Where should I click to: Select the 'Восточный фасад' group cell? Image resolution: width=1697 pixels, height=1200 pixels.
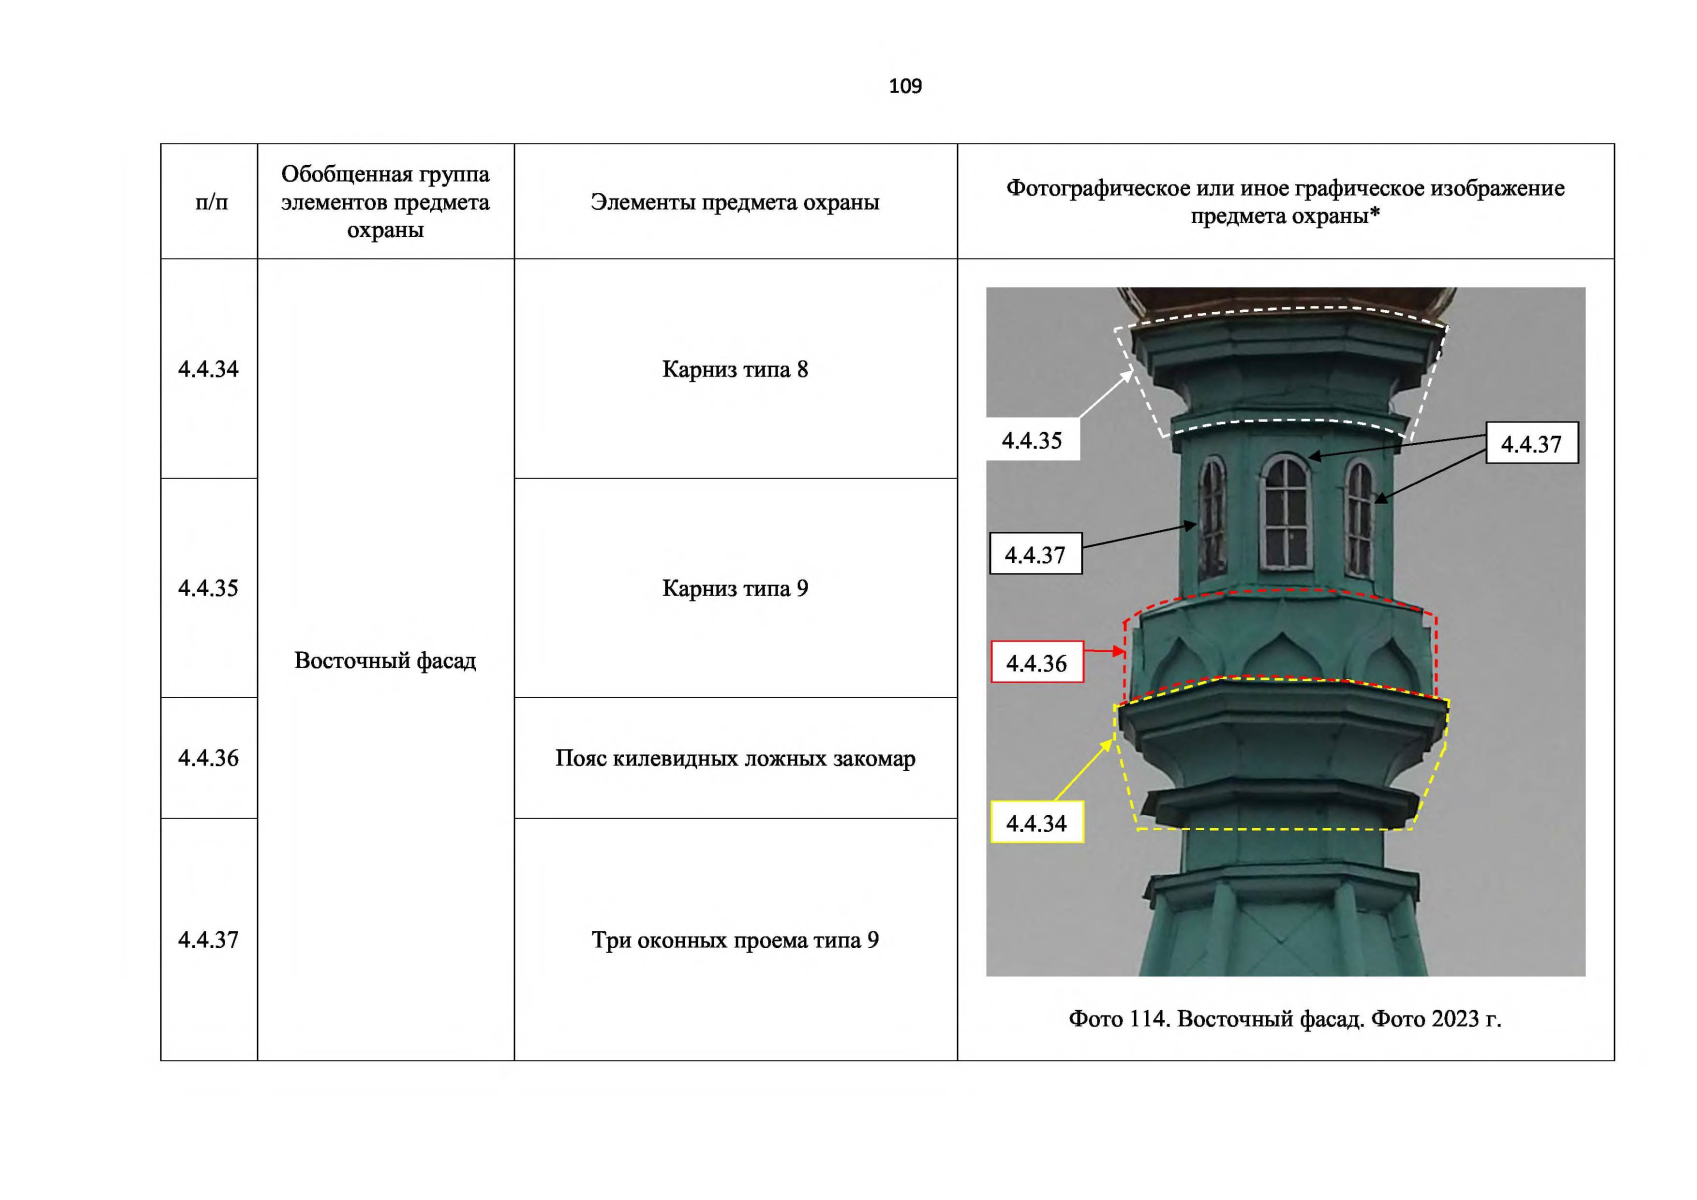385,660
